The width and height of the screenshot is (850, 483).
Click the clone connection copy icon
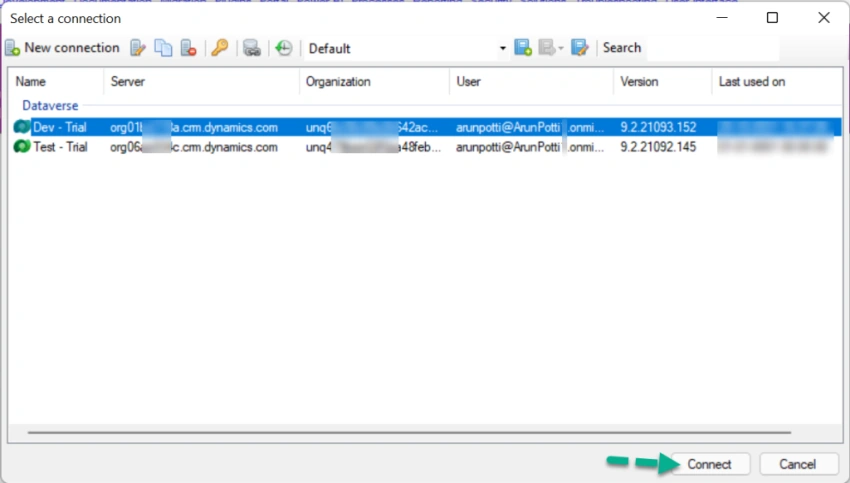pos(163,48)
